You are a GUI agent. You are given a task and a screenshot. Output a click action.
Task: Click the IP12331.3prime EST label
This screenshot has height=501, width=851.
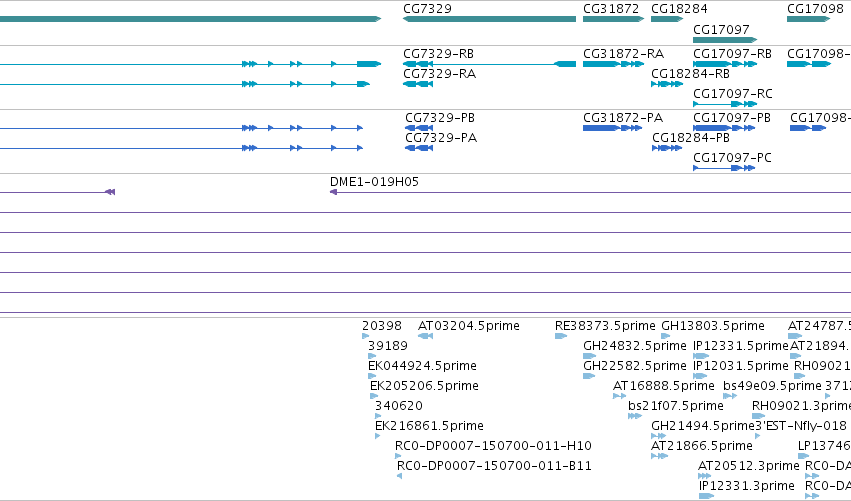coord(746,486)
